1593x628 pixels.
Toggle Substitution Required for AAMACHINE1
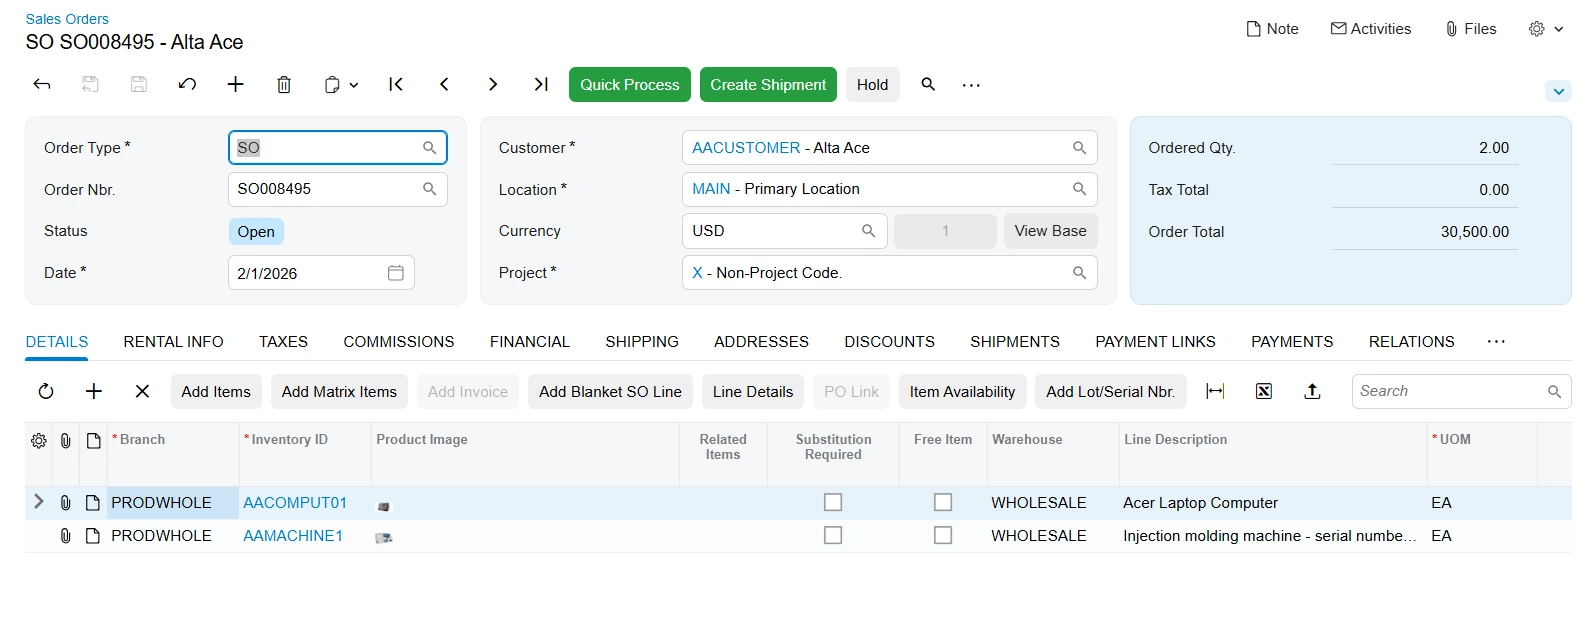coord(833,535)
